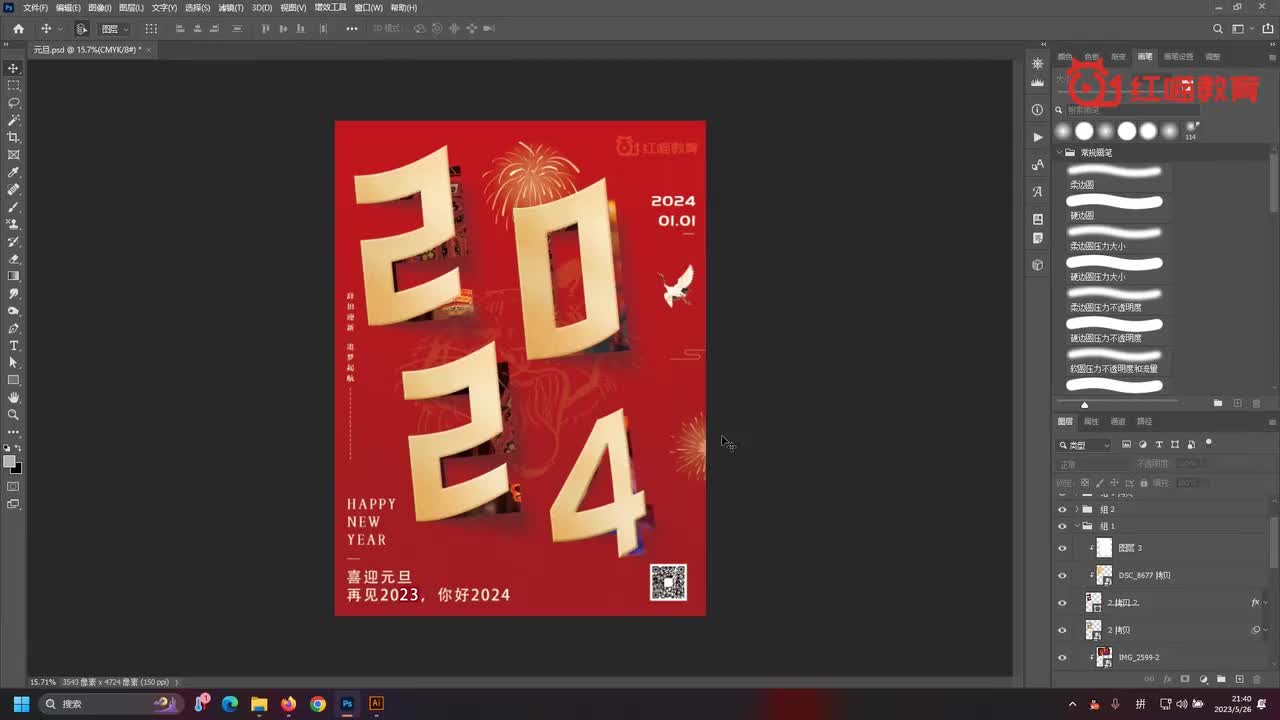The width and height of the screenshot is (1280, 720).
Task: Hide the IMG_2599-2 layer
Action: [1062, 657]
